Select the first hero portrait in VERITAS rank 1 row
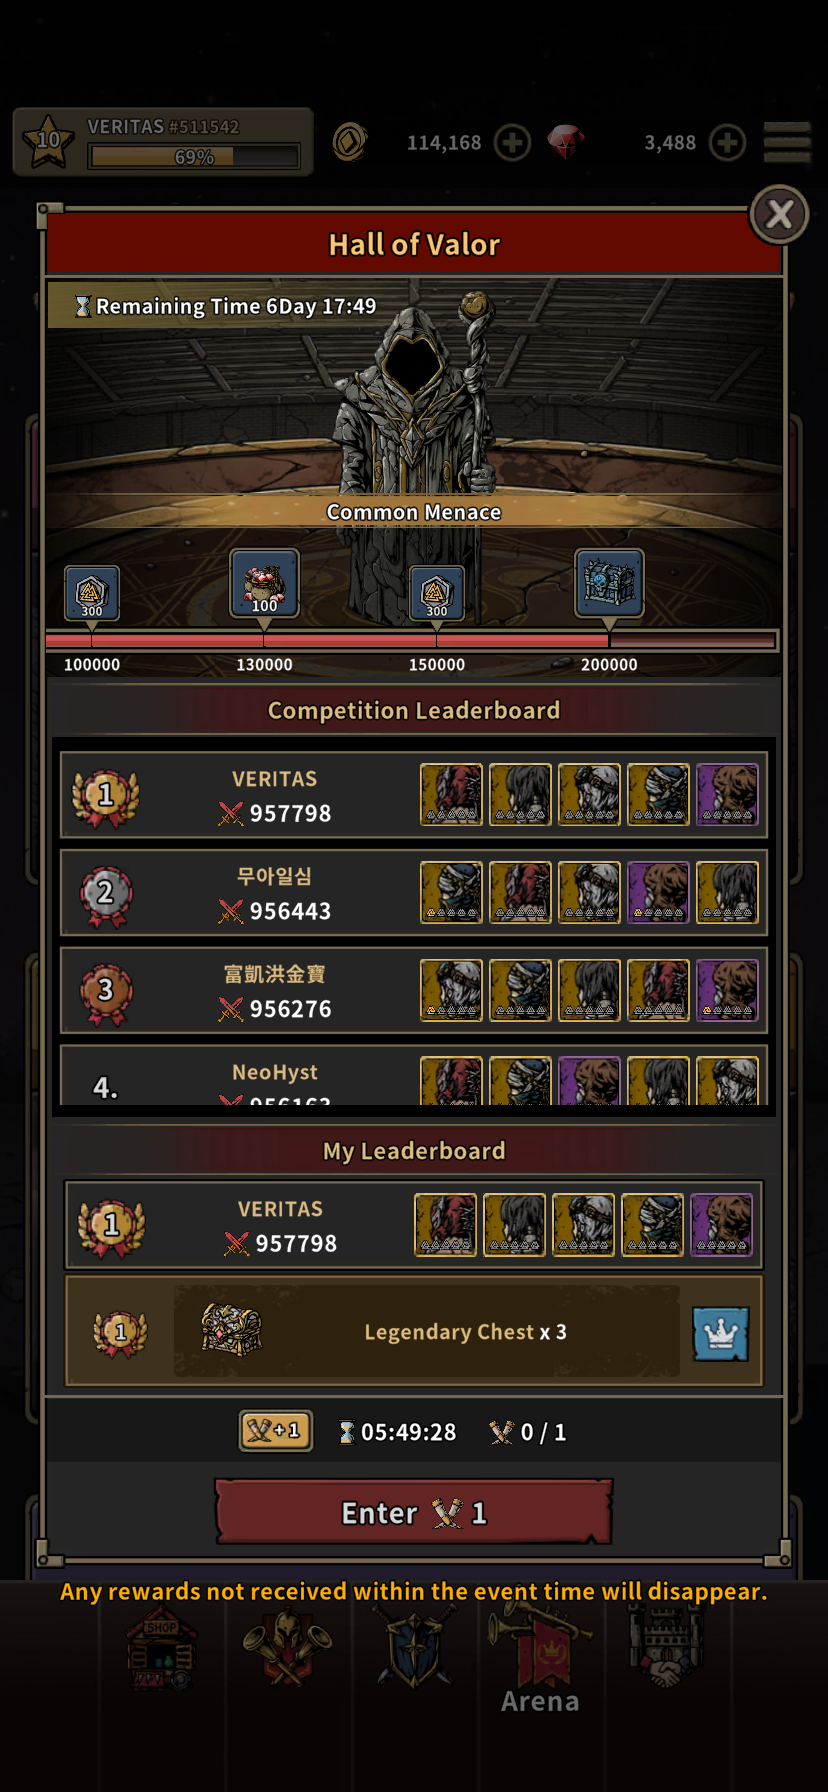The height and width of the screenshot is (1792, 828). (x=451, y=794)
